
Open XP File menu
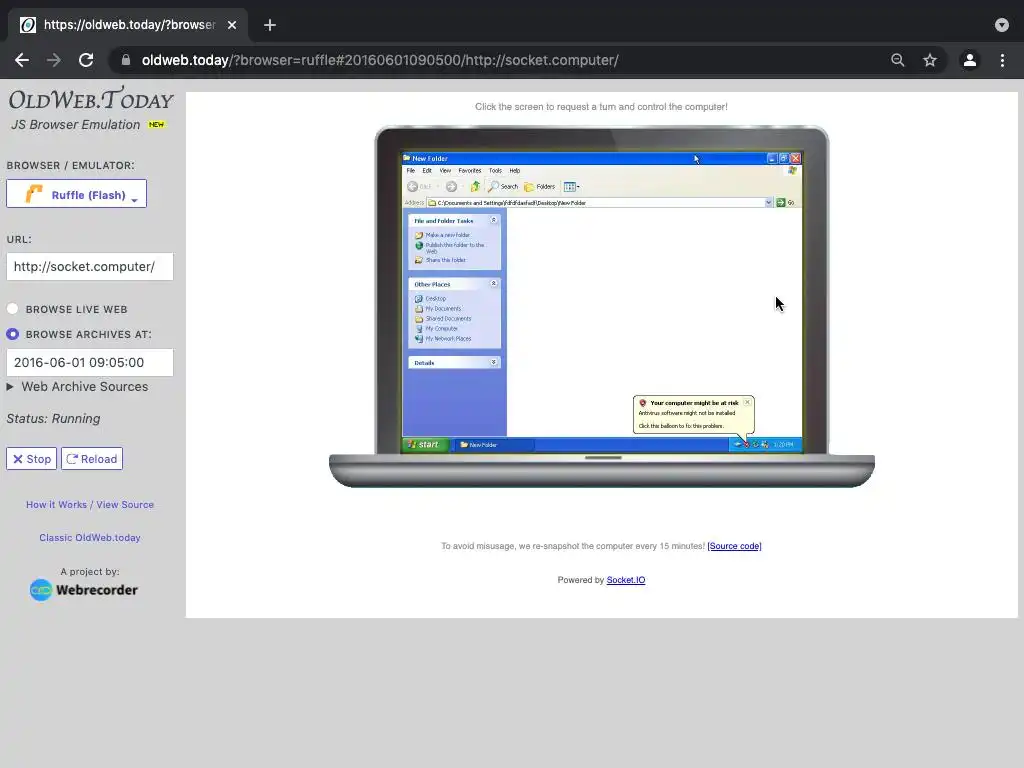click(411, 170)
